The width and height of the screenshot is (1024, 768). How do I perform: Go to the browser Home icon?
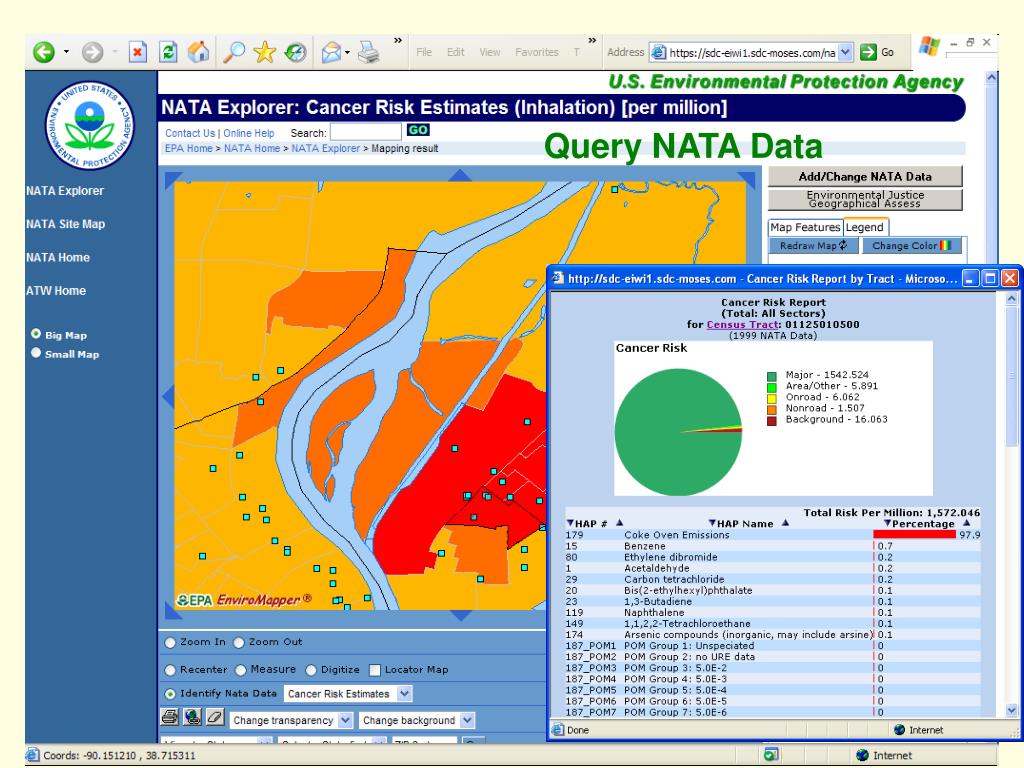199,52
